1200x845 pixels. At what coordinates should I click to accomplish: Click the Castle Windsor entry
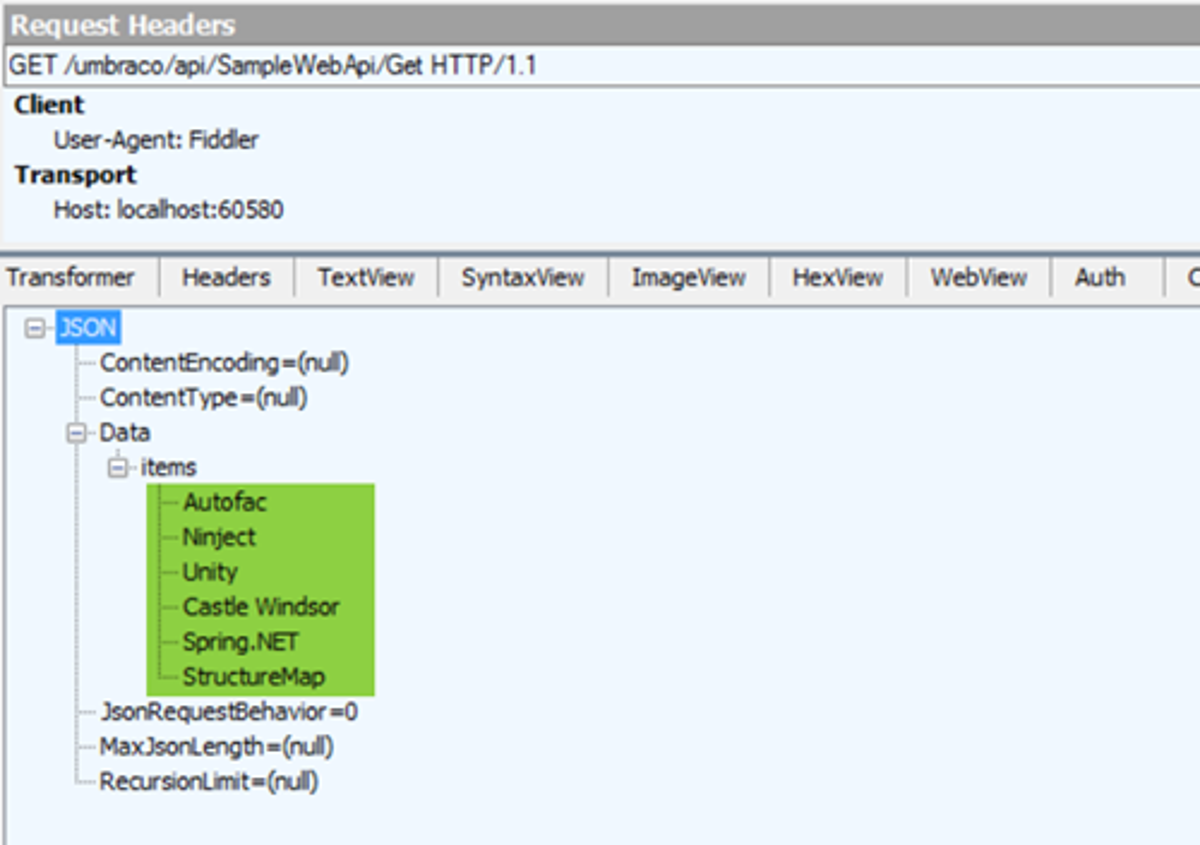[261, 607]
